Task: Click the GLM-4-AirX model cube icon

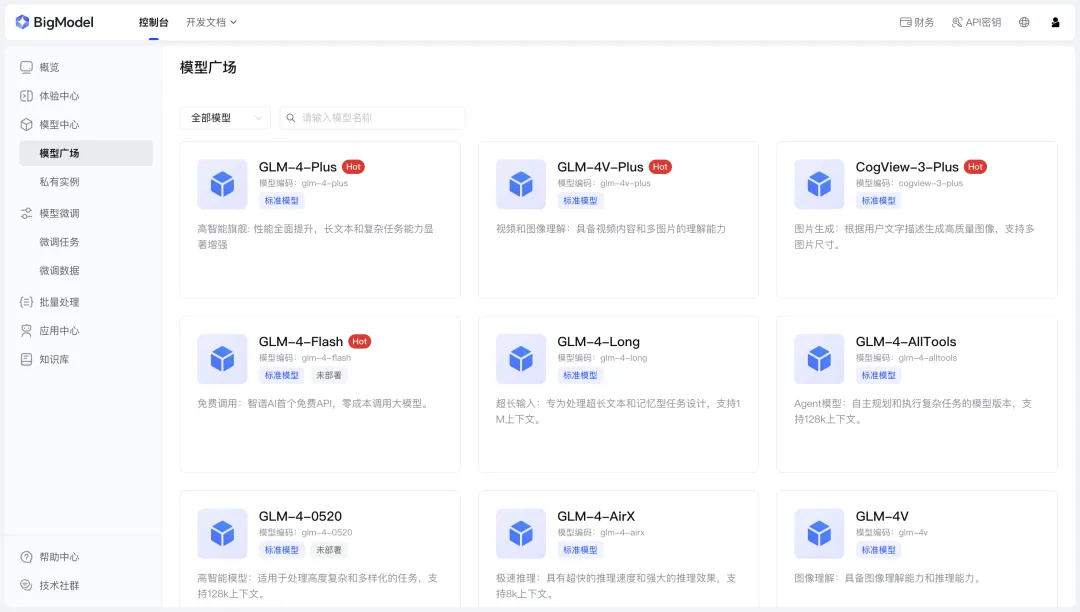Action: point(521,534)
